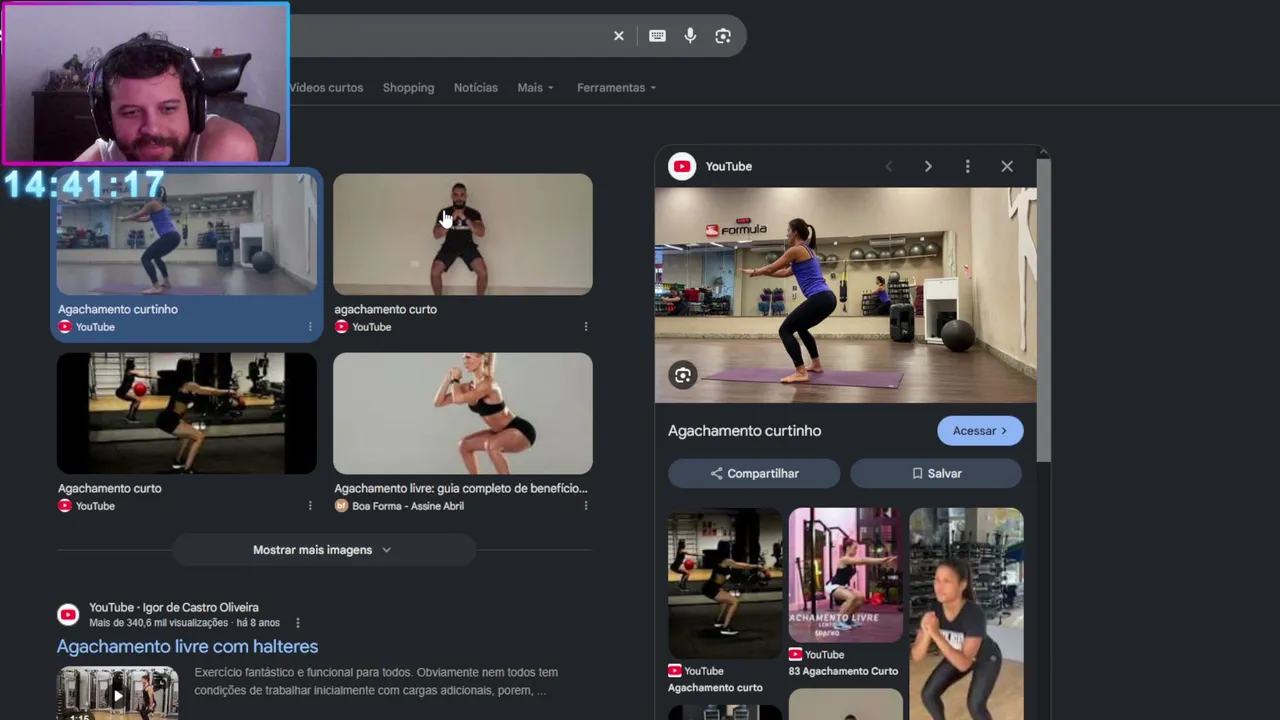The image size is (1280, 720).
Task: Close the image preview panel
Action: [x=1007, y=167]
